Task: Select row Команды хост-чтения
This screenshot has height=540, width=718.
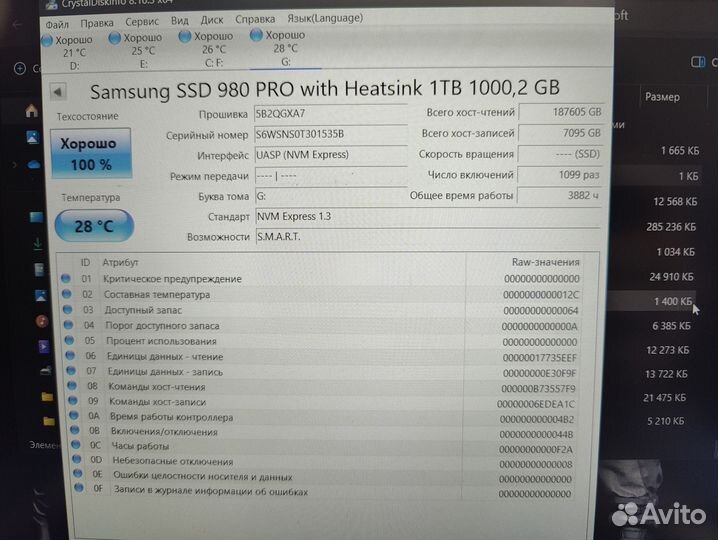Action: 321,387
